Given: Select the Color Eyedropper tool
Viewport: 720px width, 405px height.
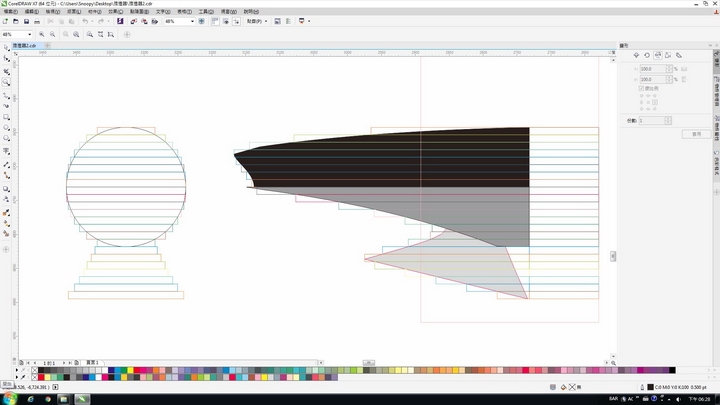Looking at the screenshot, I should coord(6,213).
